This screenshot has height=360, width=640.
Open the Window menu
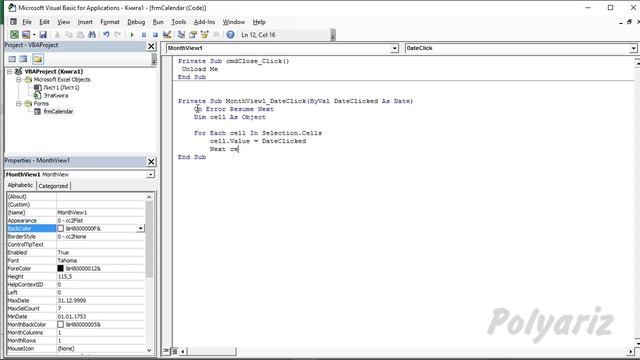pyautogui.click(x=233, y=22)
